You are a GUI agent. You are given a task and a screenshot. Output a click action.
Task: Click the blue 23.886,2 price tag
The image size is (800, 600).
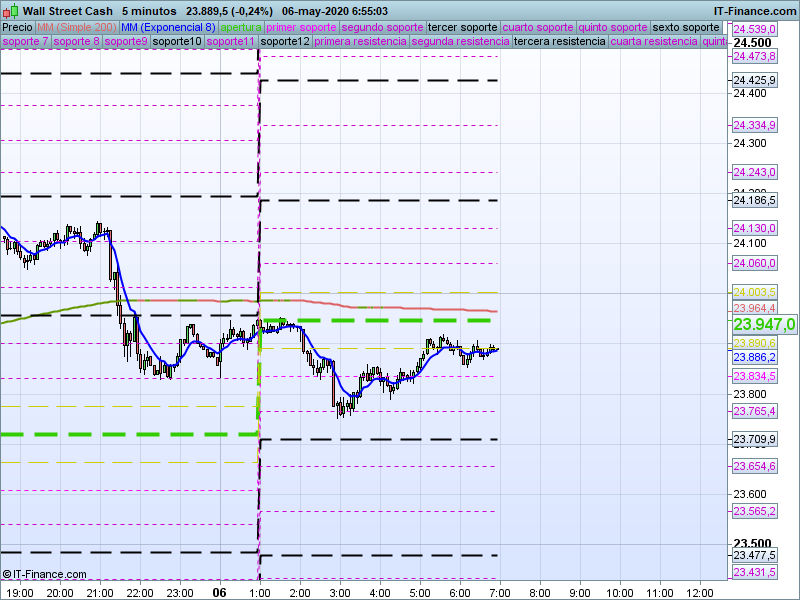click(x=753, y=357)
